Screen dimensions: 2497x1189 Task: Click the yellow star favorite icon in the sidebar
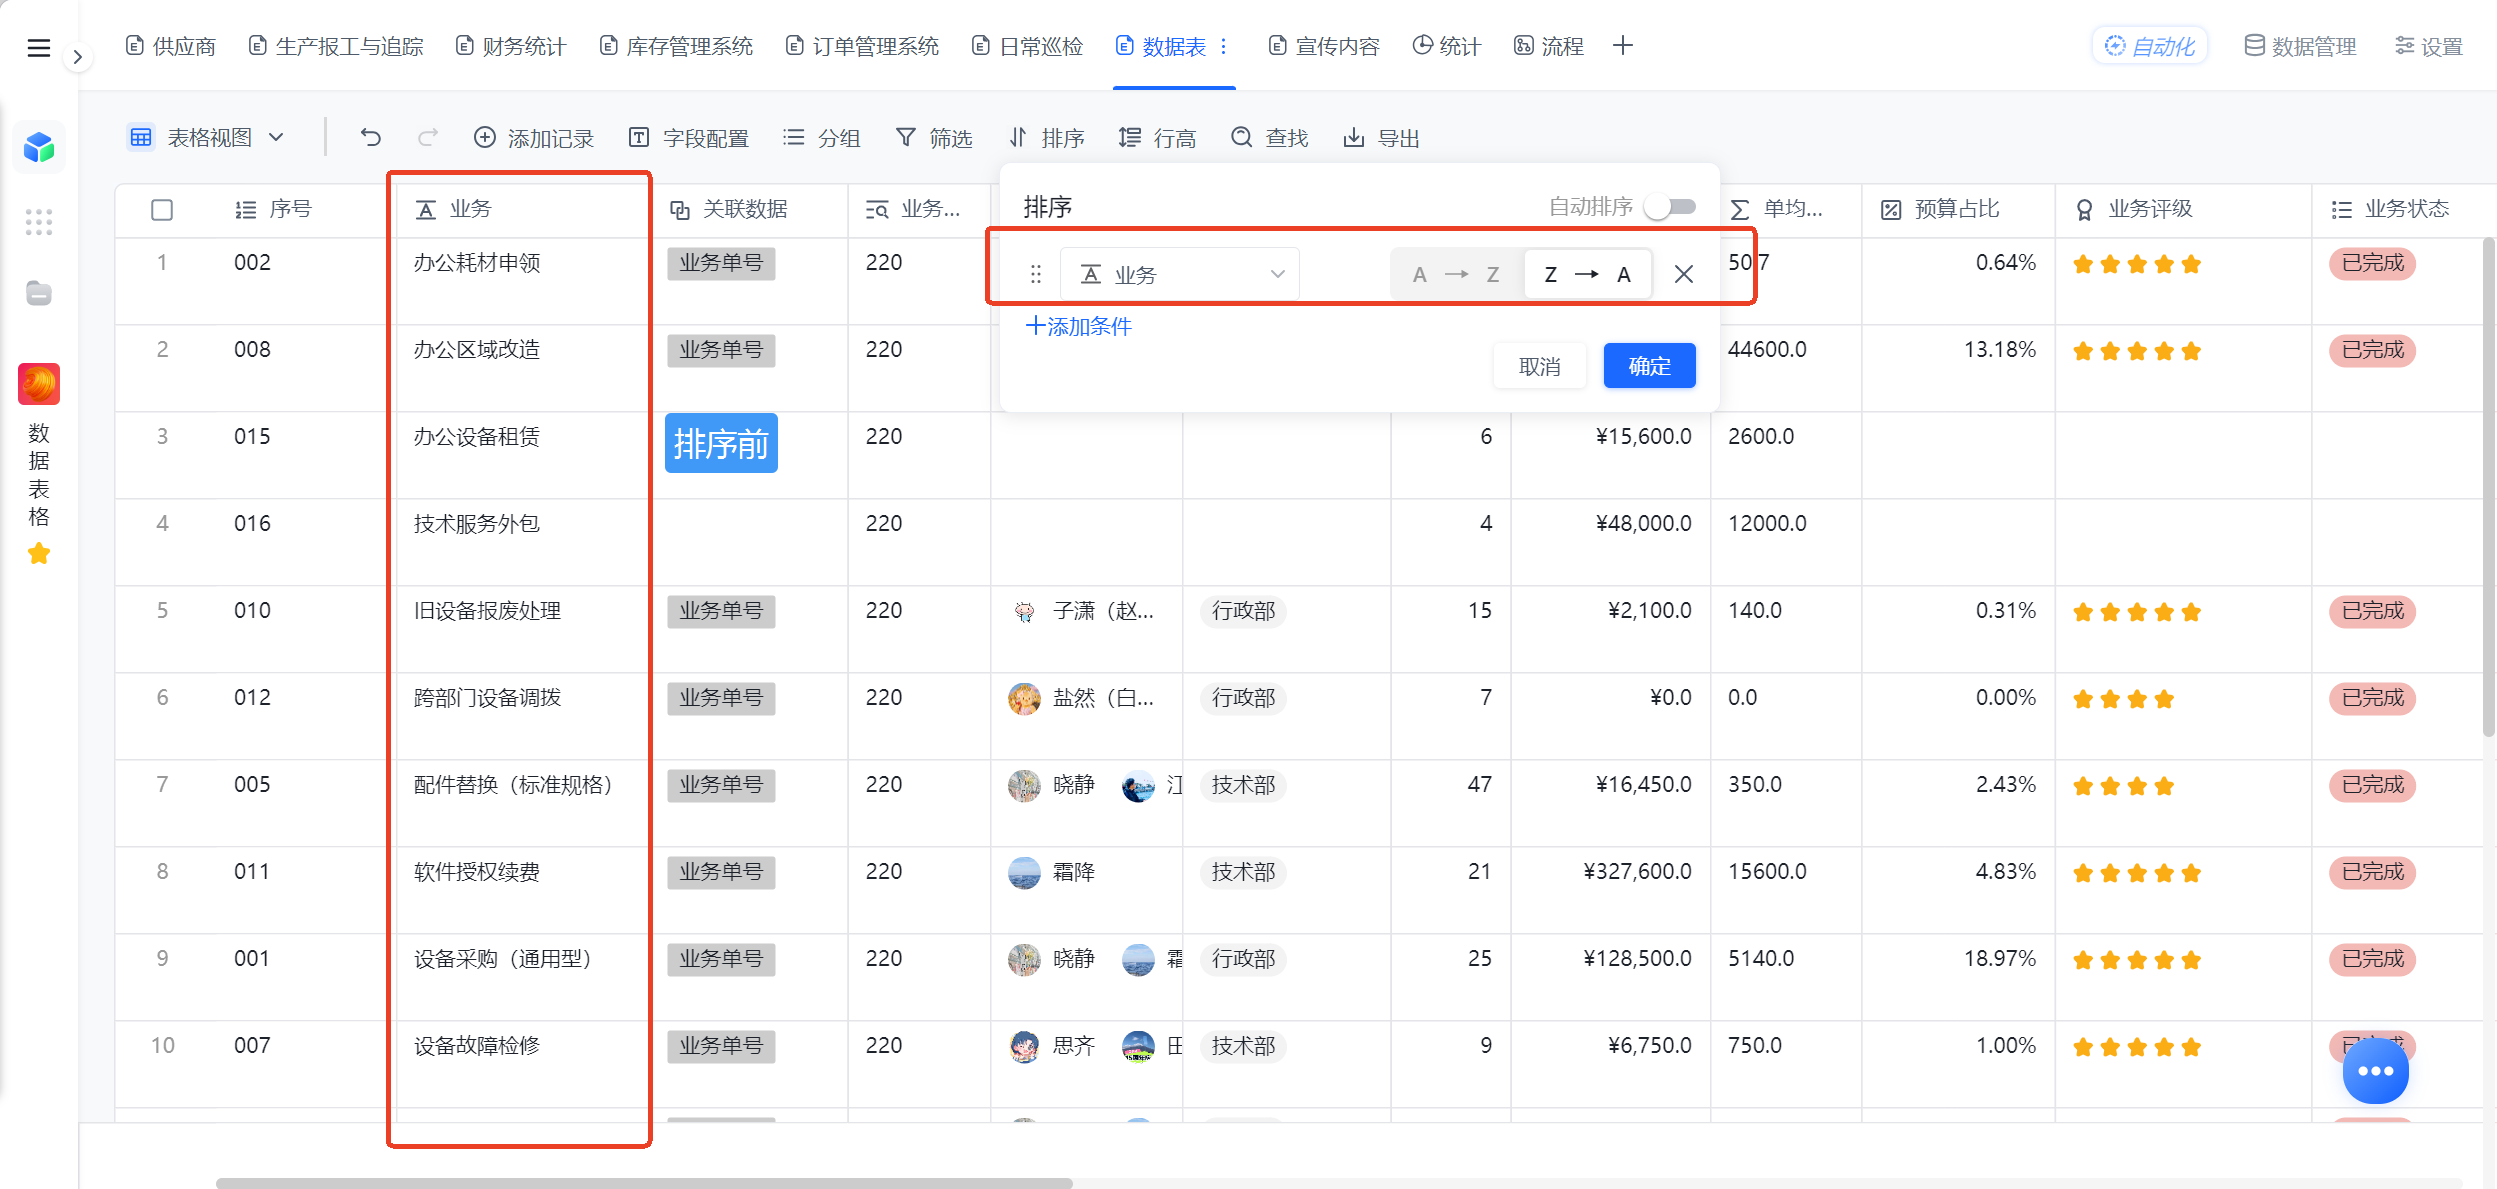pyautogui.click(x=39, y=553)
